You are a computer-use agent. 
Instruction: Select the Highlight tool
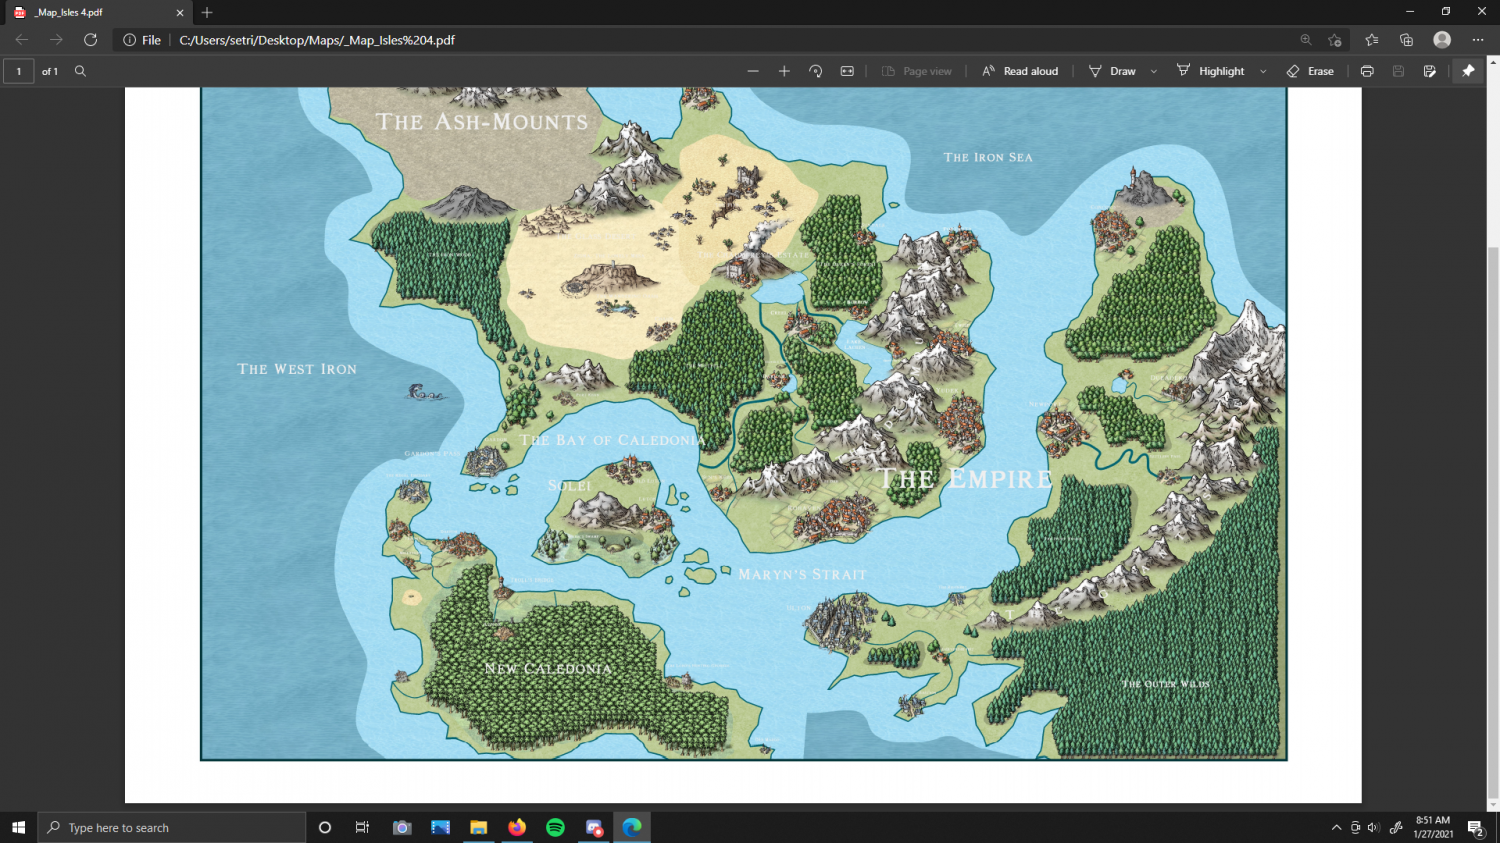pos(1210,71)
